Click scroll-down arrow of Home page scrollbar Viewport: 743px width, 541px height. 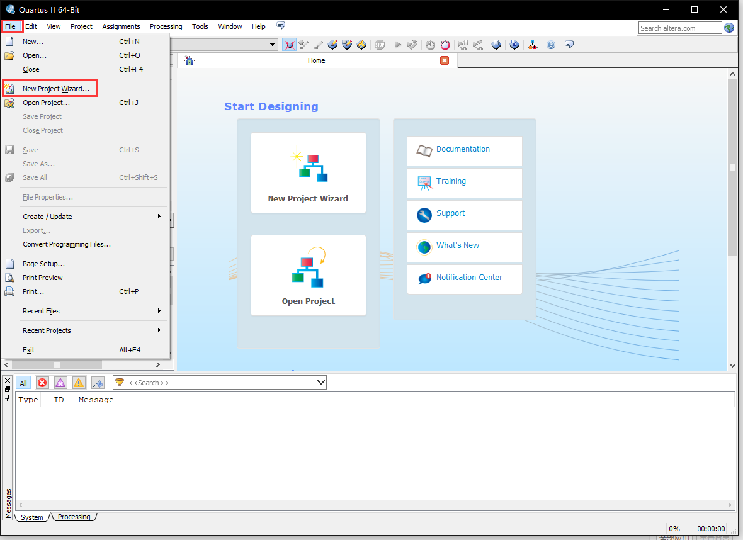pyautogui.click(x=732, y=366)
